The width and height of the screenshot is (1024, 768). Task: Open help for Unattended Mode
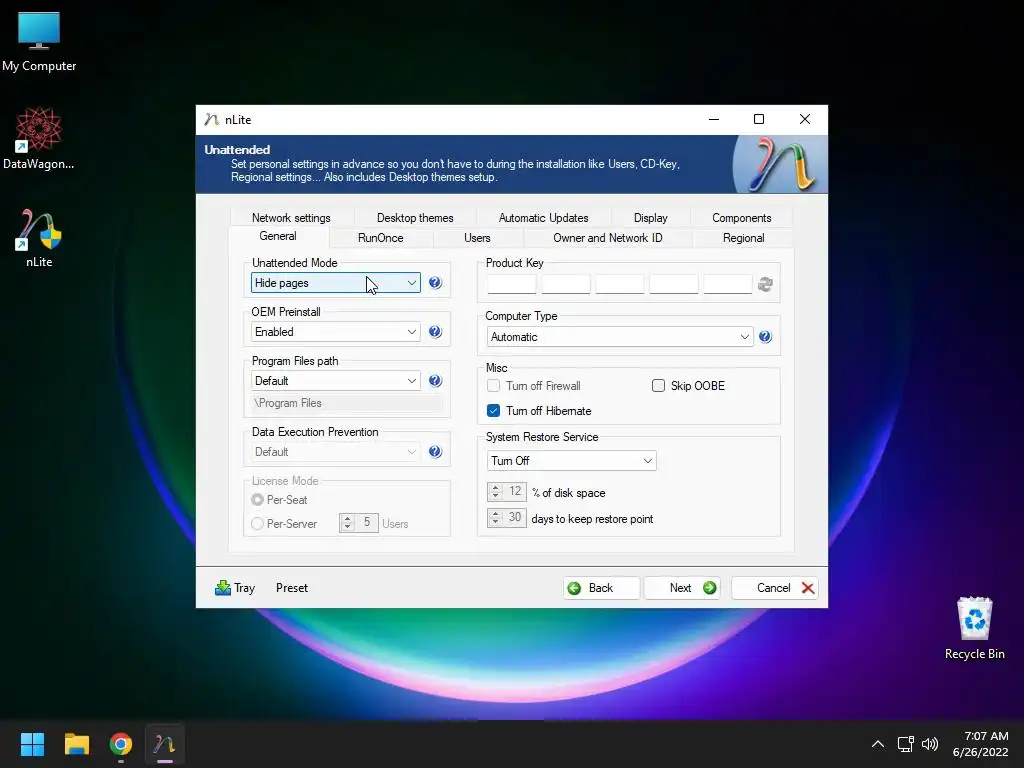[435, 283]
